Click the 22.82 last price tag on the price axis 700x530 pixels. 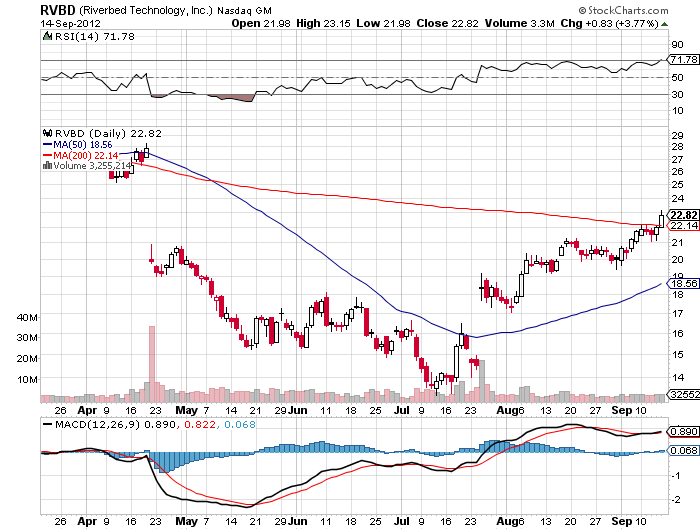click(684, 215)
